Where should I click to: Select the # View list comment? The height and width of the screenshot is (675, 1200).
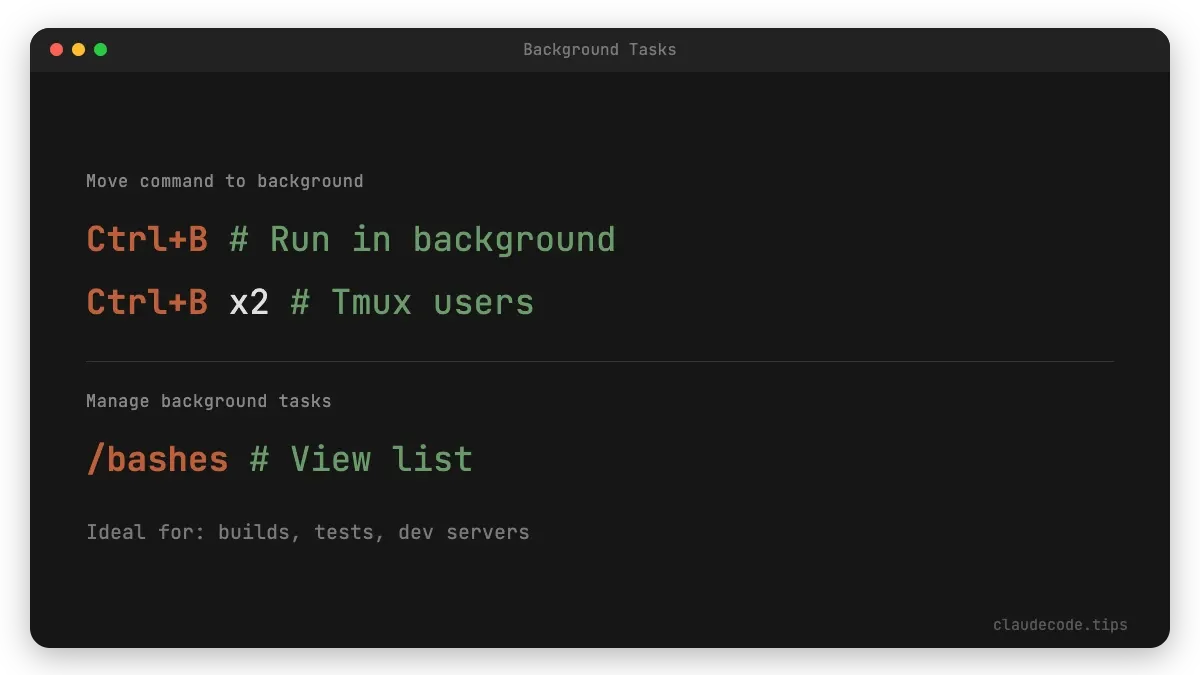coord(360,458)
